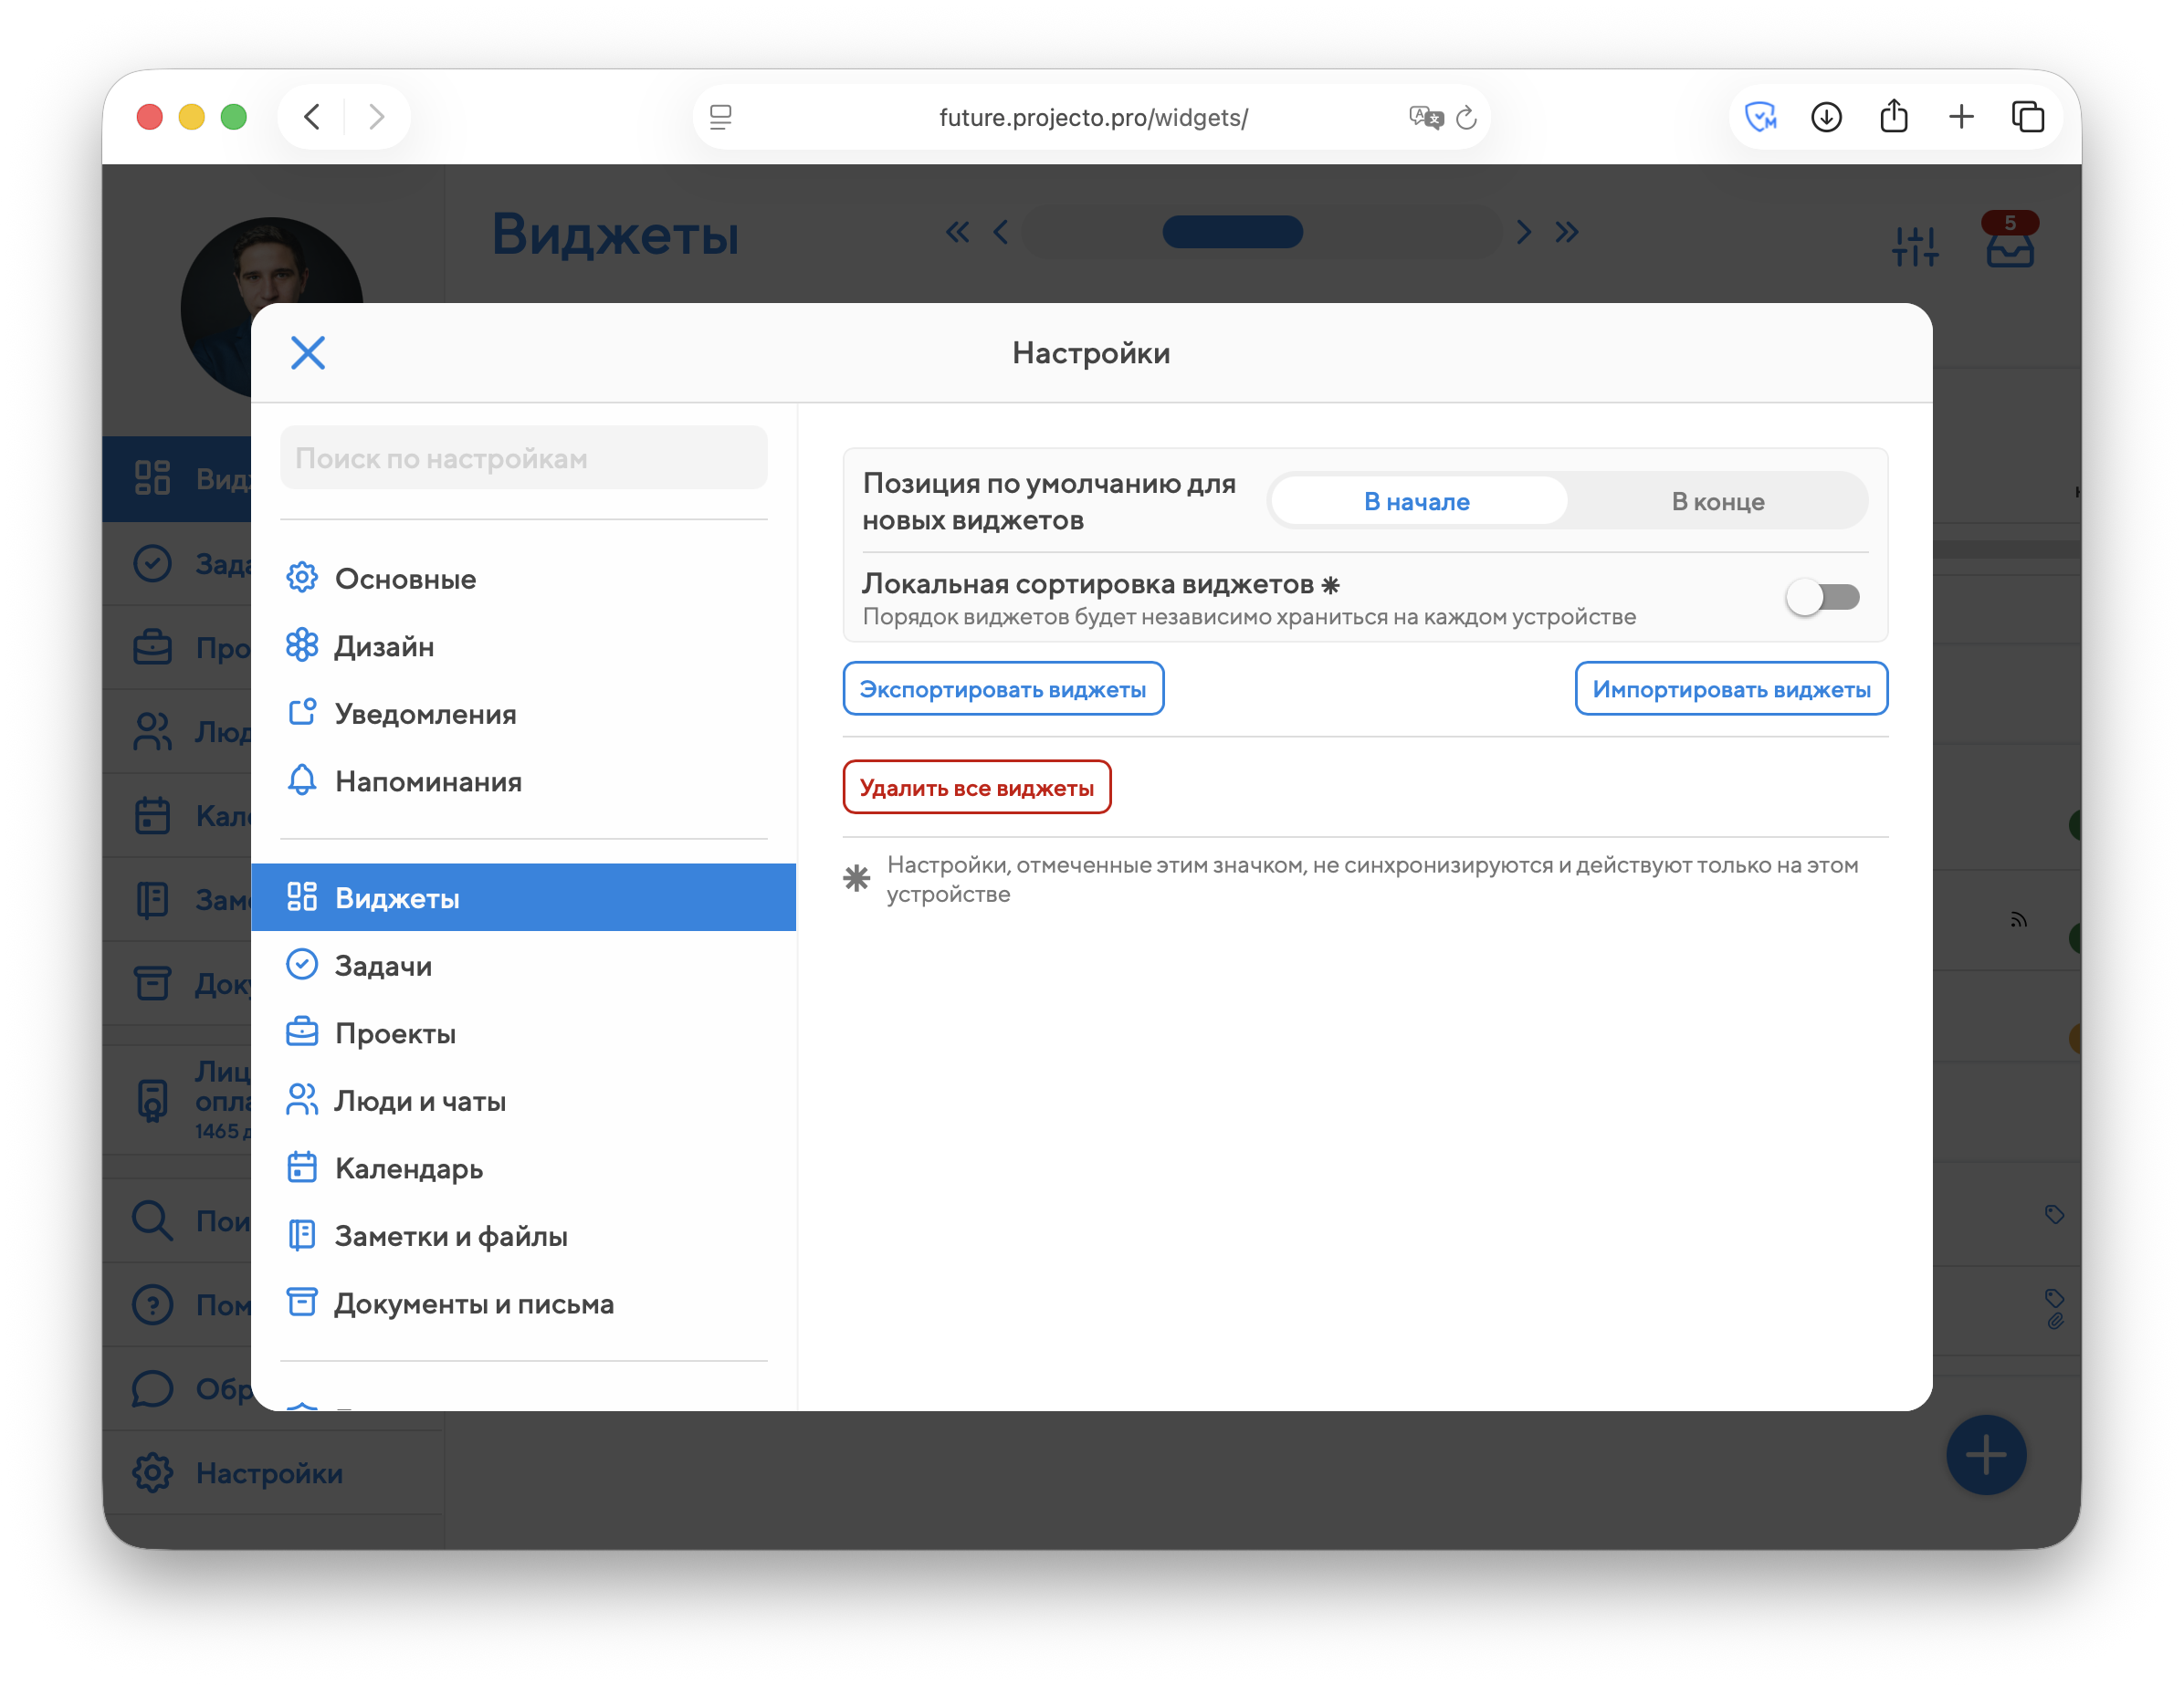Click the translate icon in address bar

pos(1425,118)
